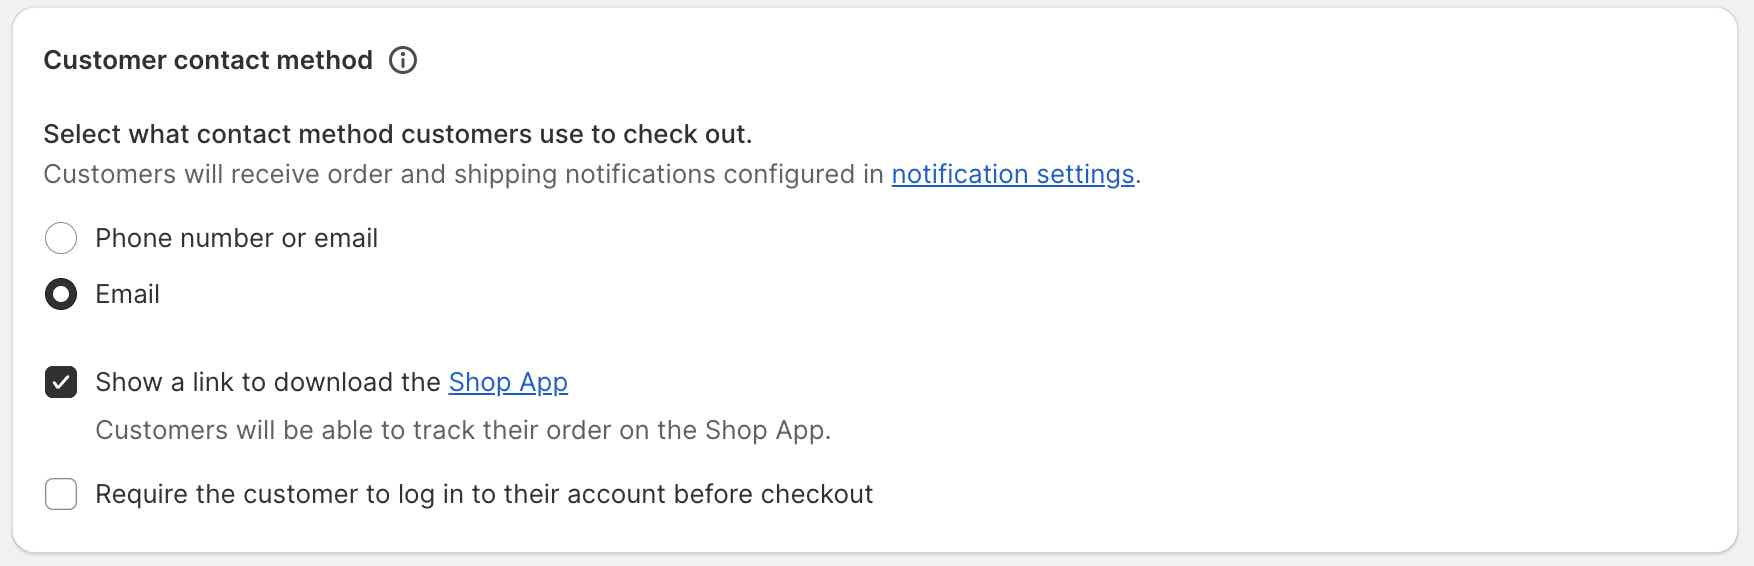Click the empty circle next to Phone number or email
The width and height of the screenshot is (1754, 566).
pos(61,238)
